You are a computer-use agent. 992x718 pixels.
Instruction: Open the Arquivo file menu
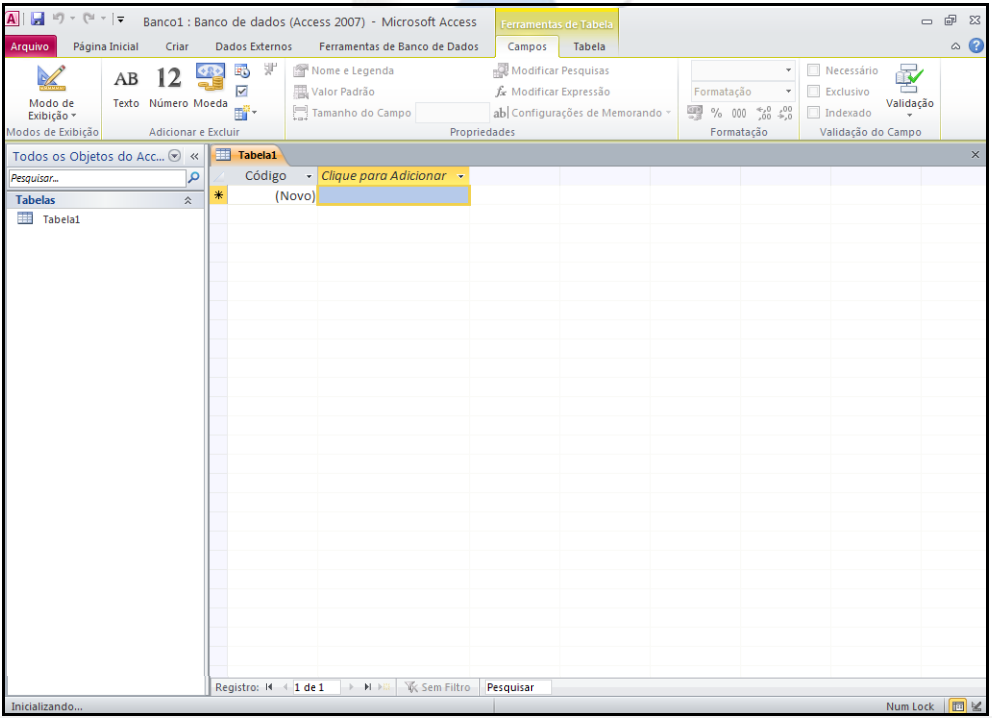(x=30, y=46)
